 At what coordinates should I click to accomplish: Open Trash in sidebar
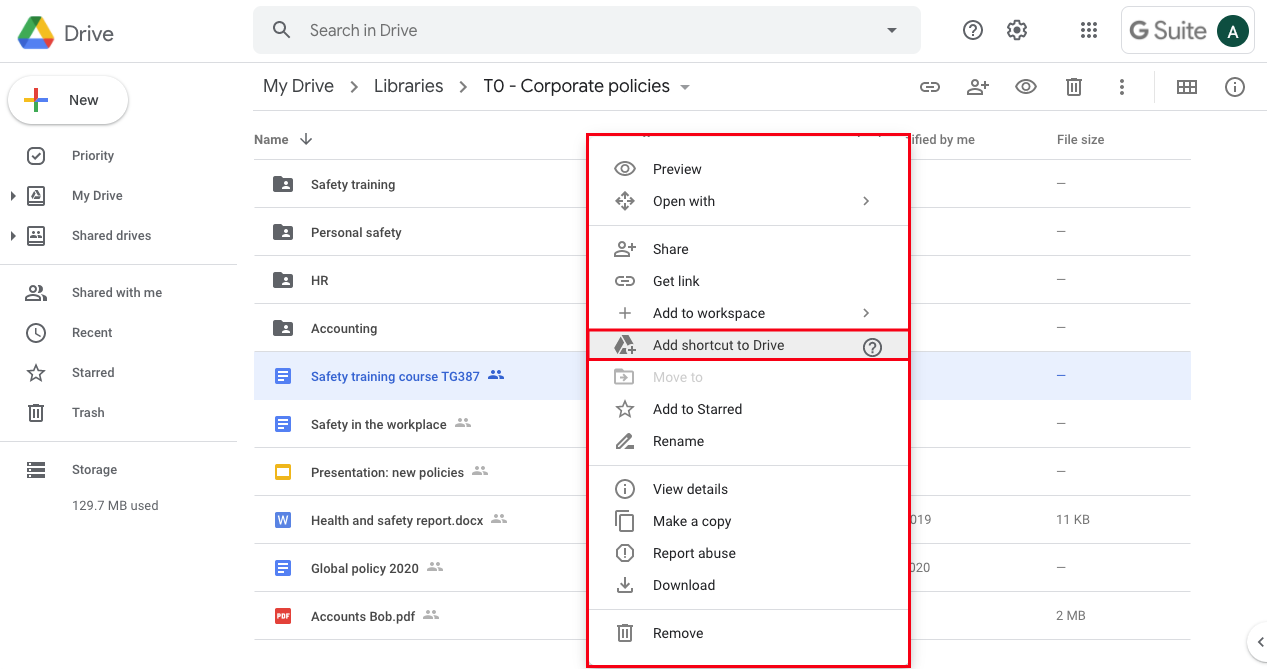tap(88, 413)
